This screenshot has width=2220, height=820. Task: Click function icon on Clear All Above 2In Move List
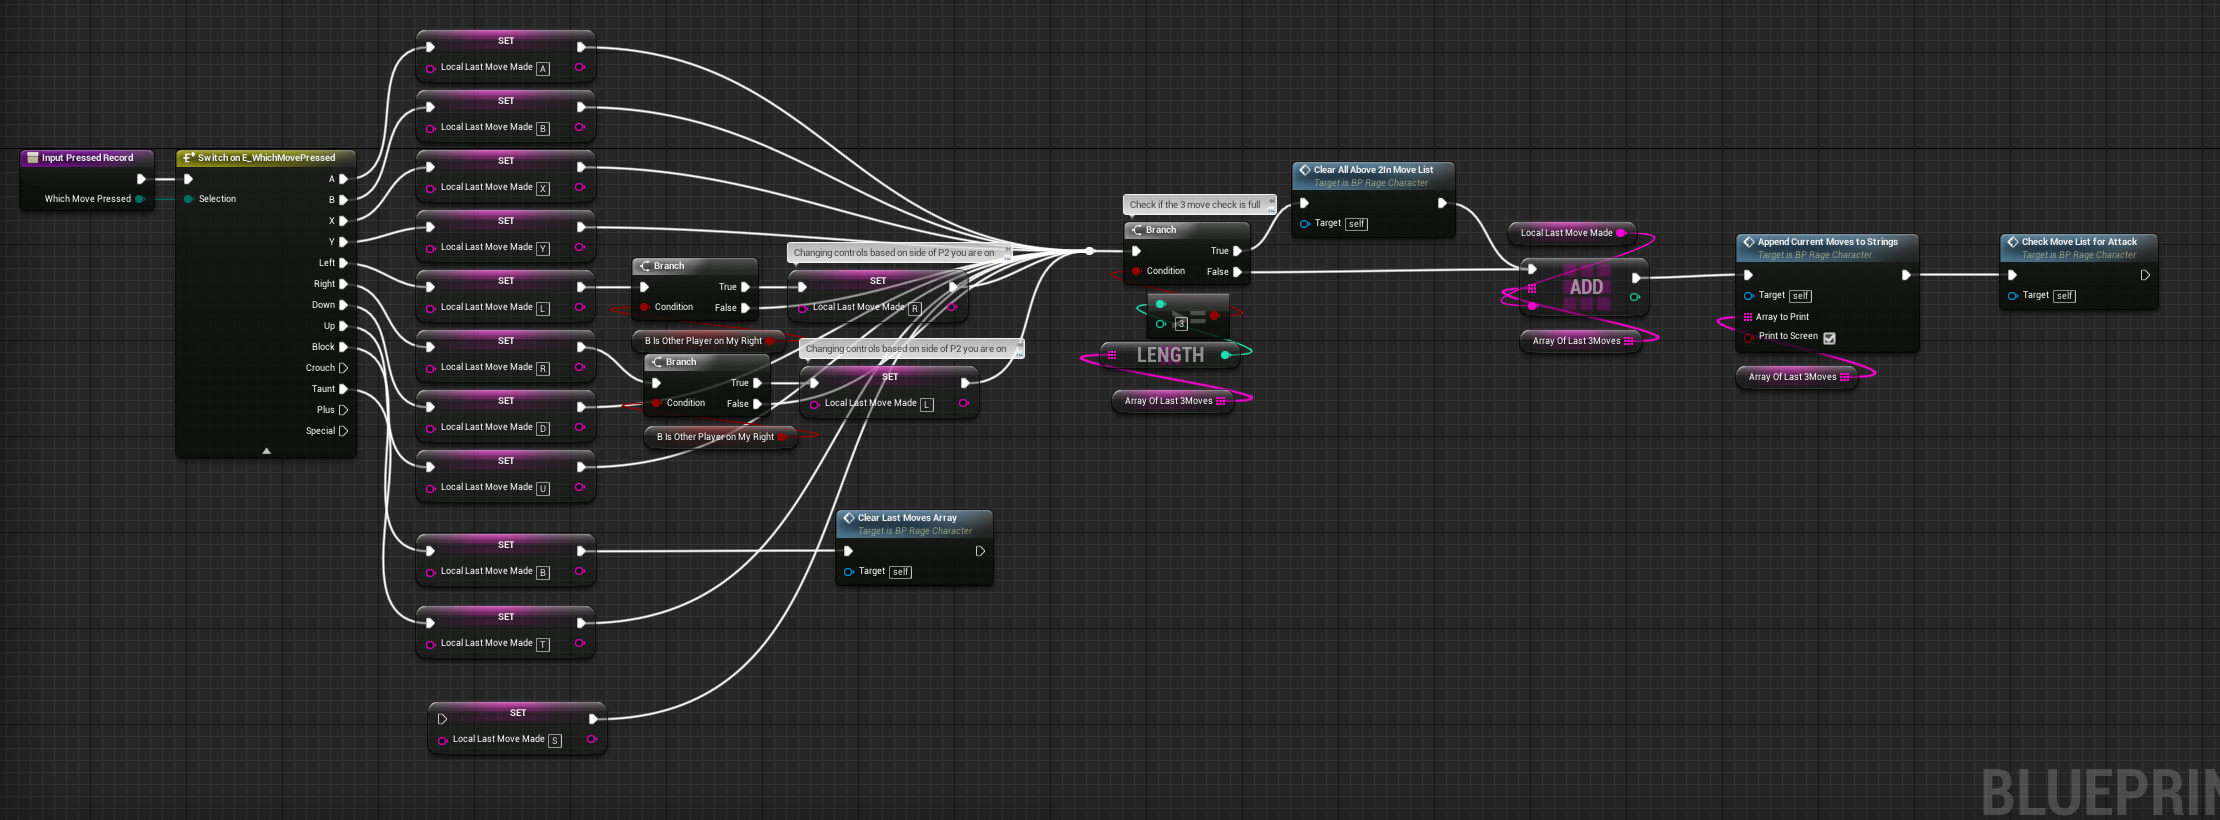click(x=1305, y=170)
